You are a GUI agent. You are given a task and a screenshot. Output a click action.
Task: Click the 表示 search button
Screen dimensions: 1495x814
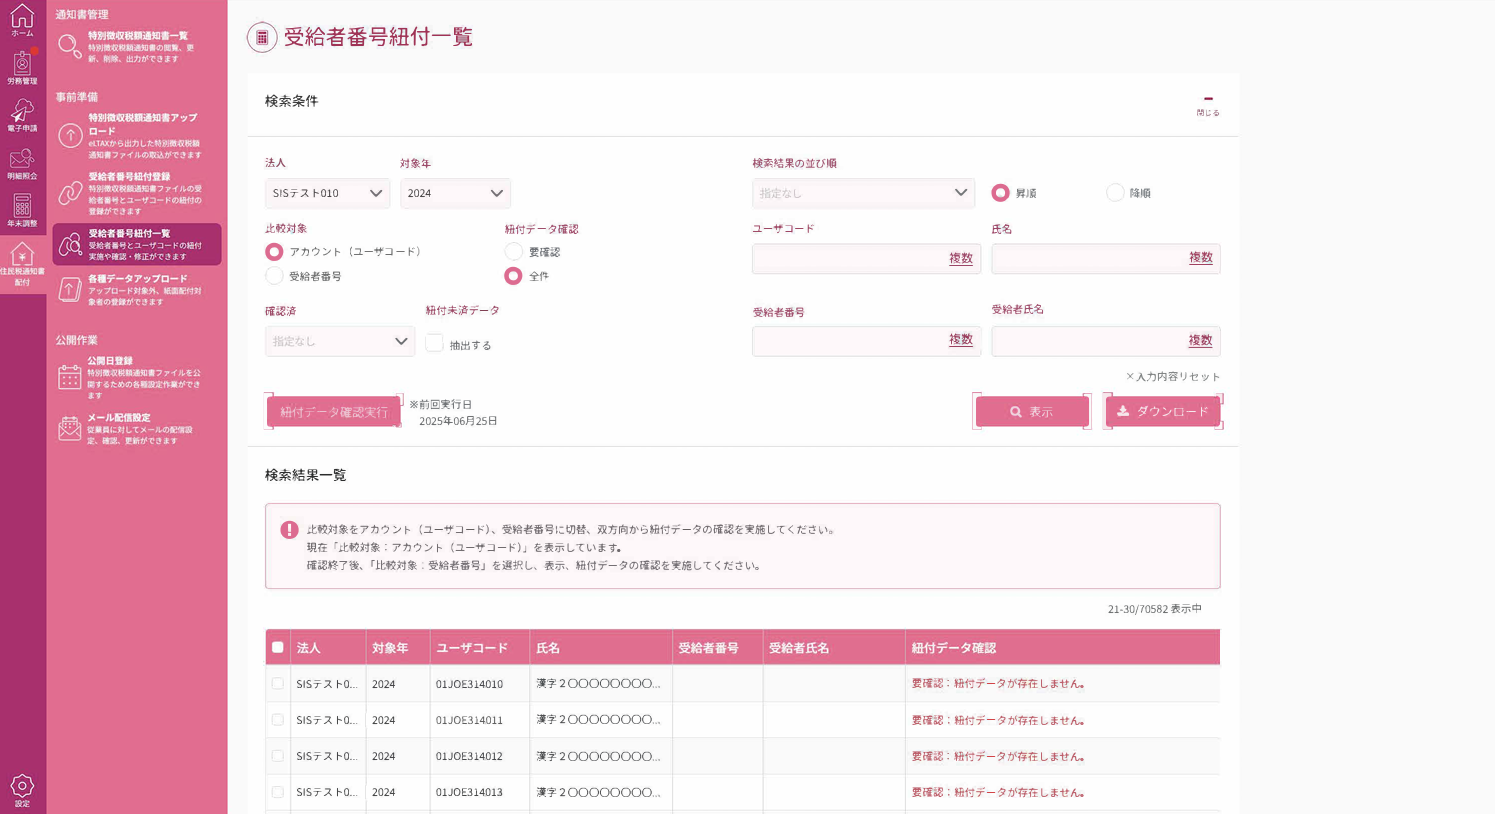[x=1032, y=411]
